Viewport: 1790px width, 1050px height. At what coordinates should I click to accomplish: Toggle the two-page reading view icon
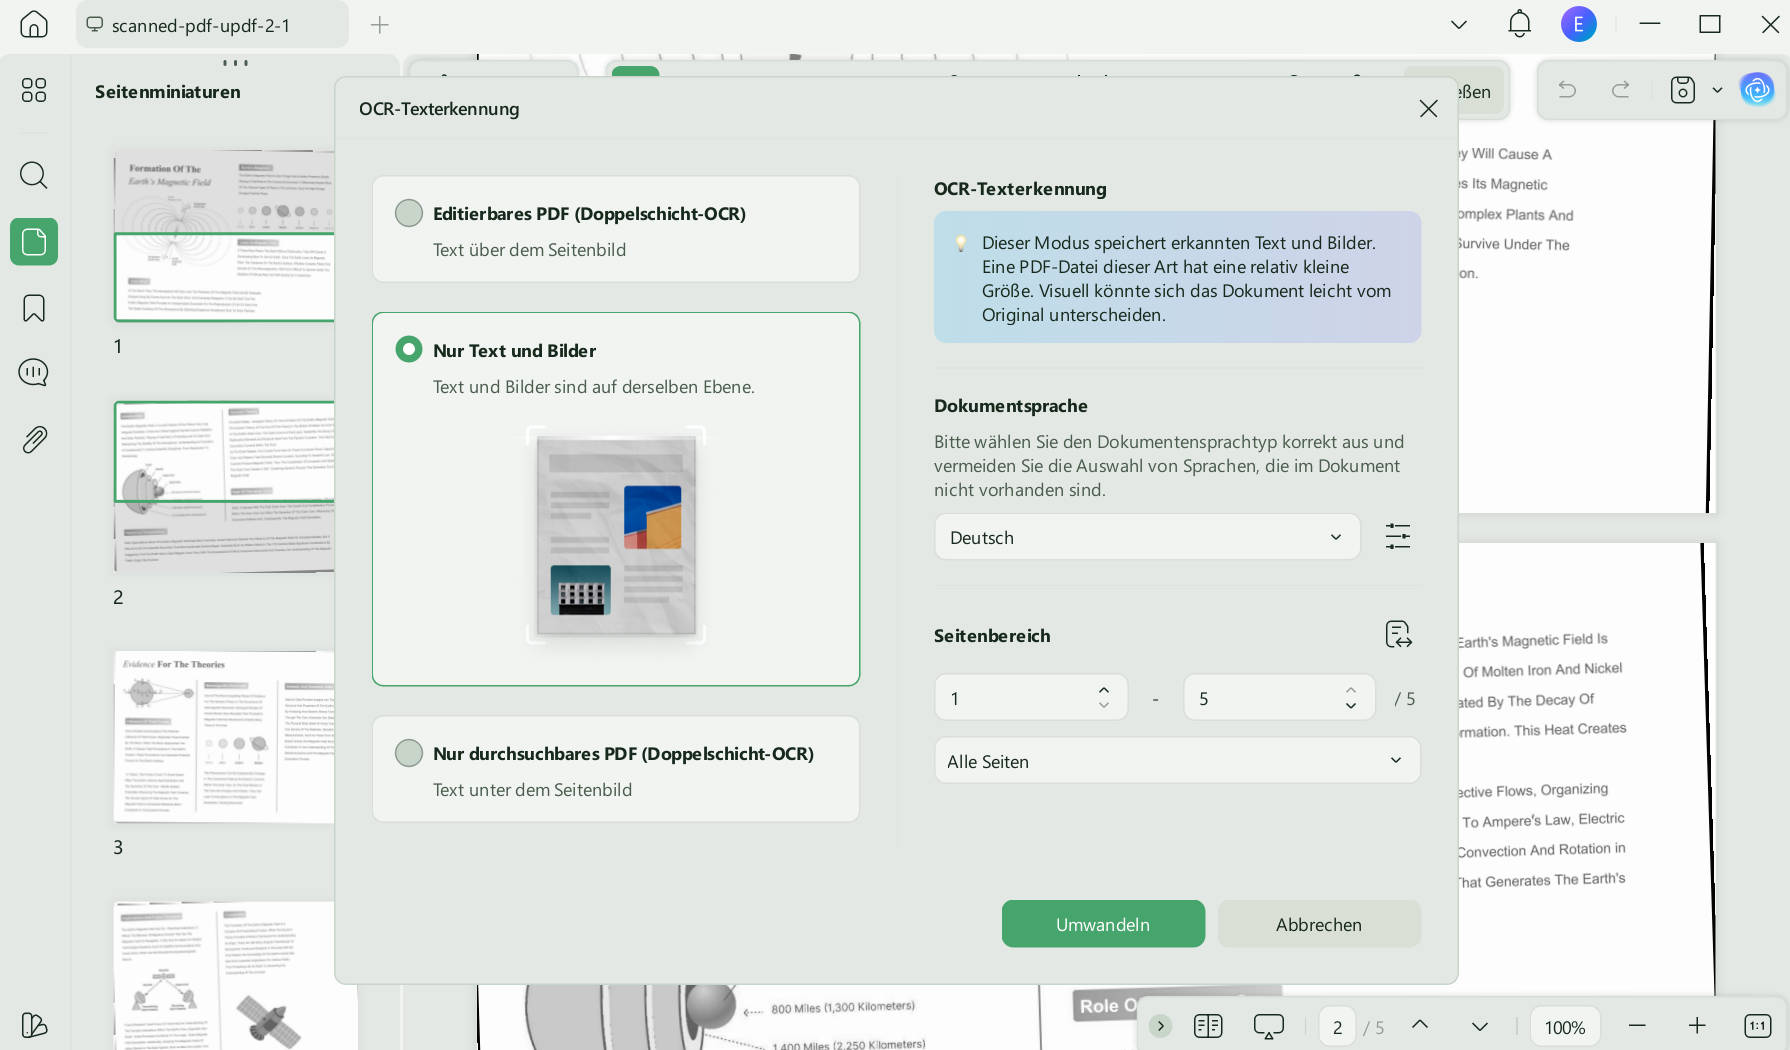[1208, 1026]
